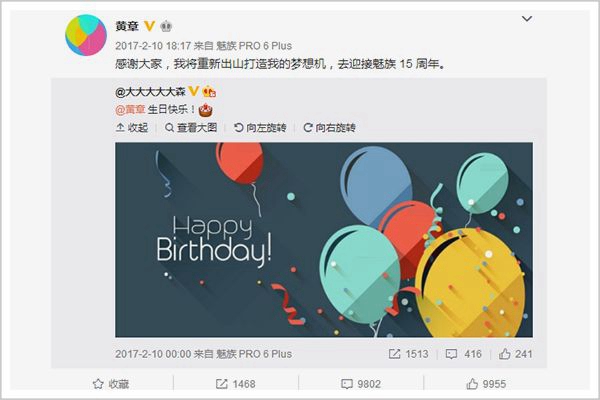Rotate the image right with 向右旋转
Image resolution: width=600 pixels, height=400 pixels.
coord(329,127)
